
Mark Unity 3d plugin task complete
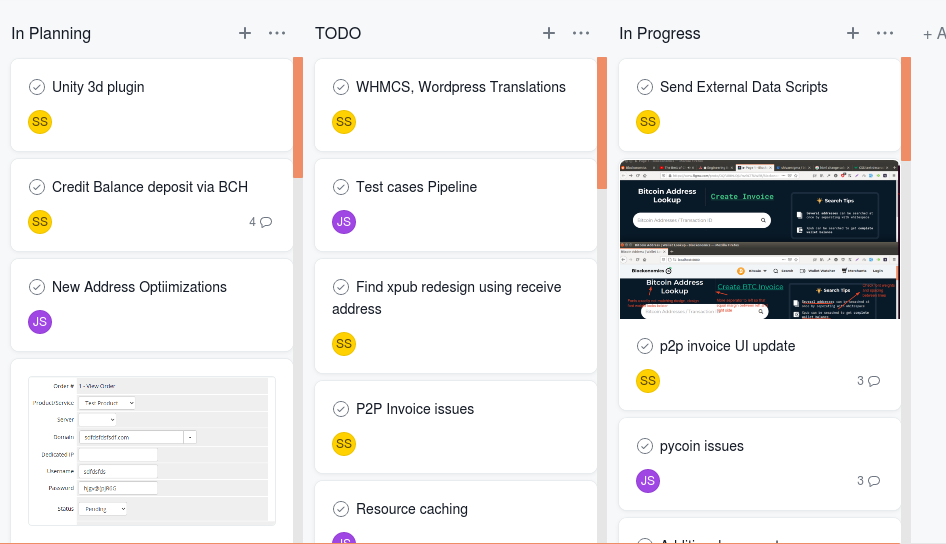pos(37,87)
